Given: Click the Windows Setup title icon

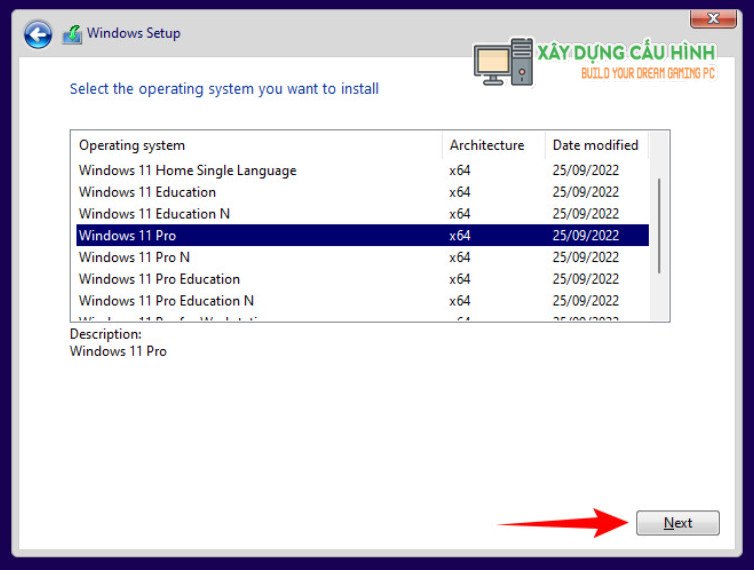Looking at the screenshot, I should [x=73, y=35].
